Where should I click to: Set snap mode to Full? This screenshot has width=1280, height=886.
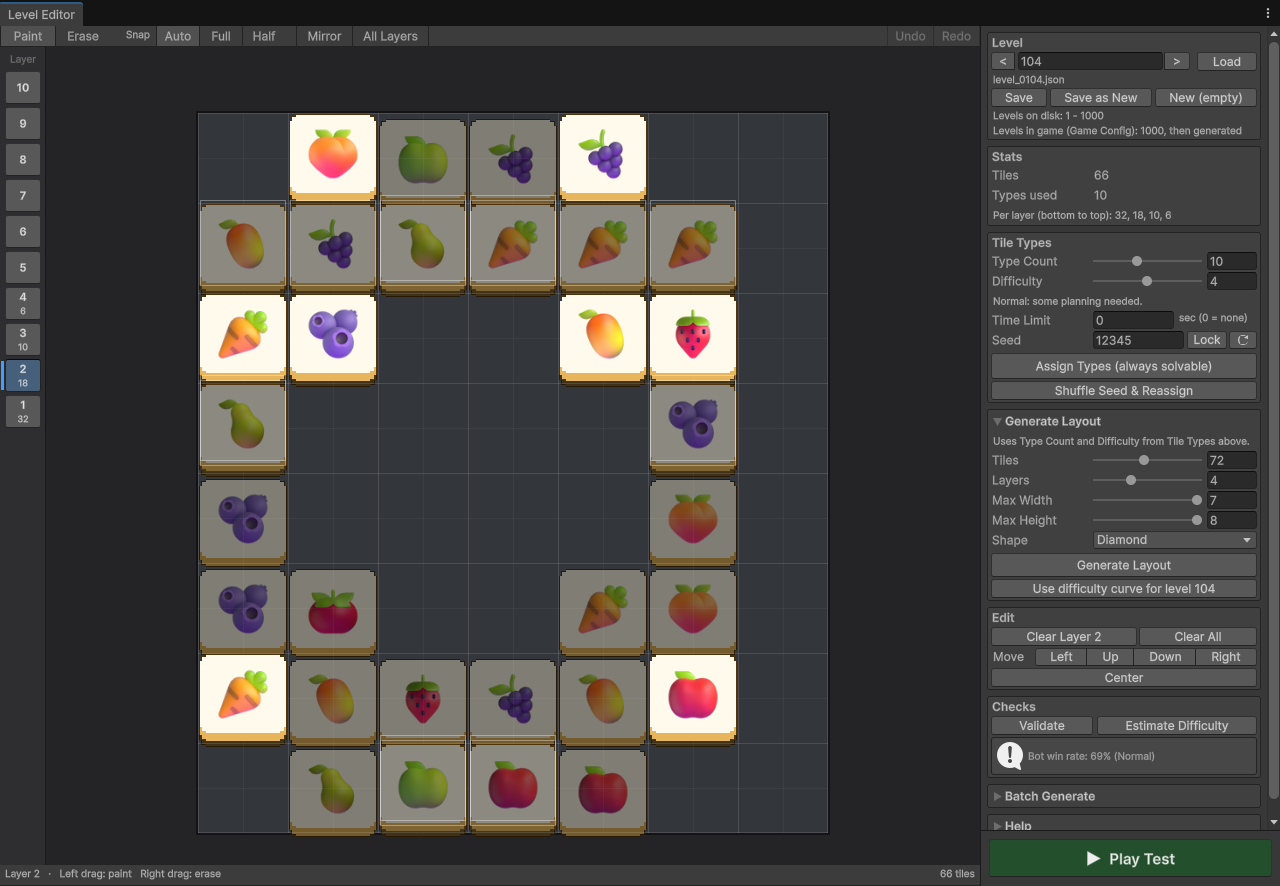221,36
